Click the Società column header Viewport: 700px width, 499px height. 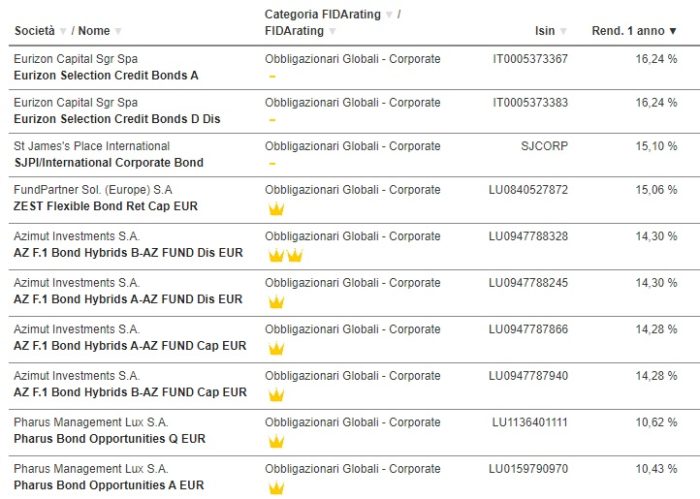pyautogui.click(x=34, y=31)
